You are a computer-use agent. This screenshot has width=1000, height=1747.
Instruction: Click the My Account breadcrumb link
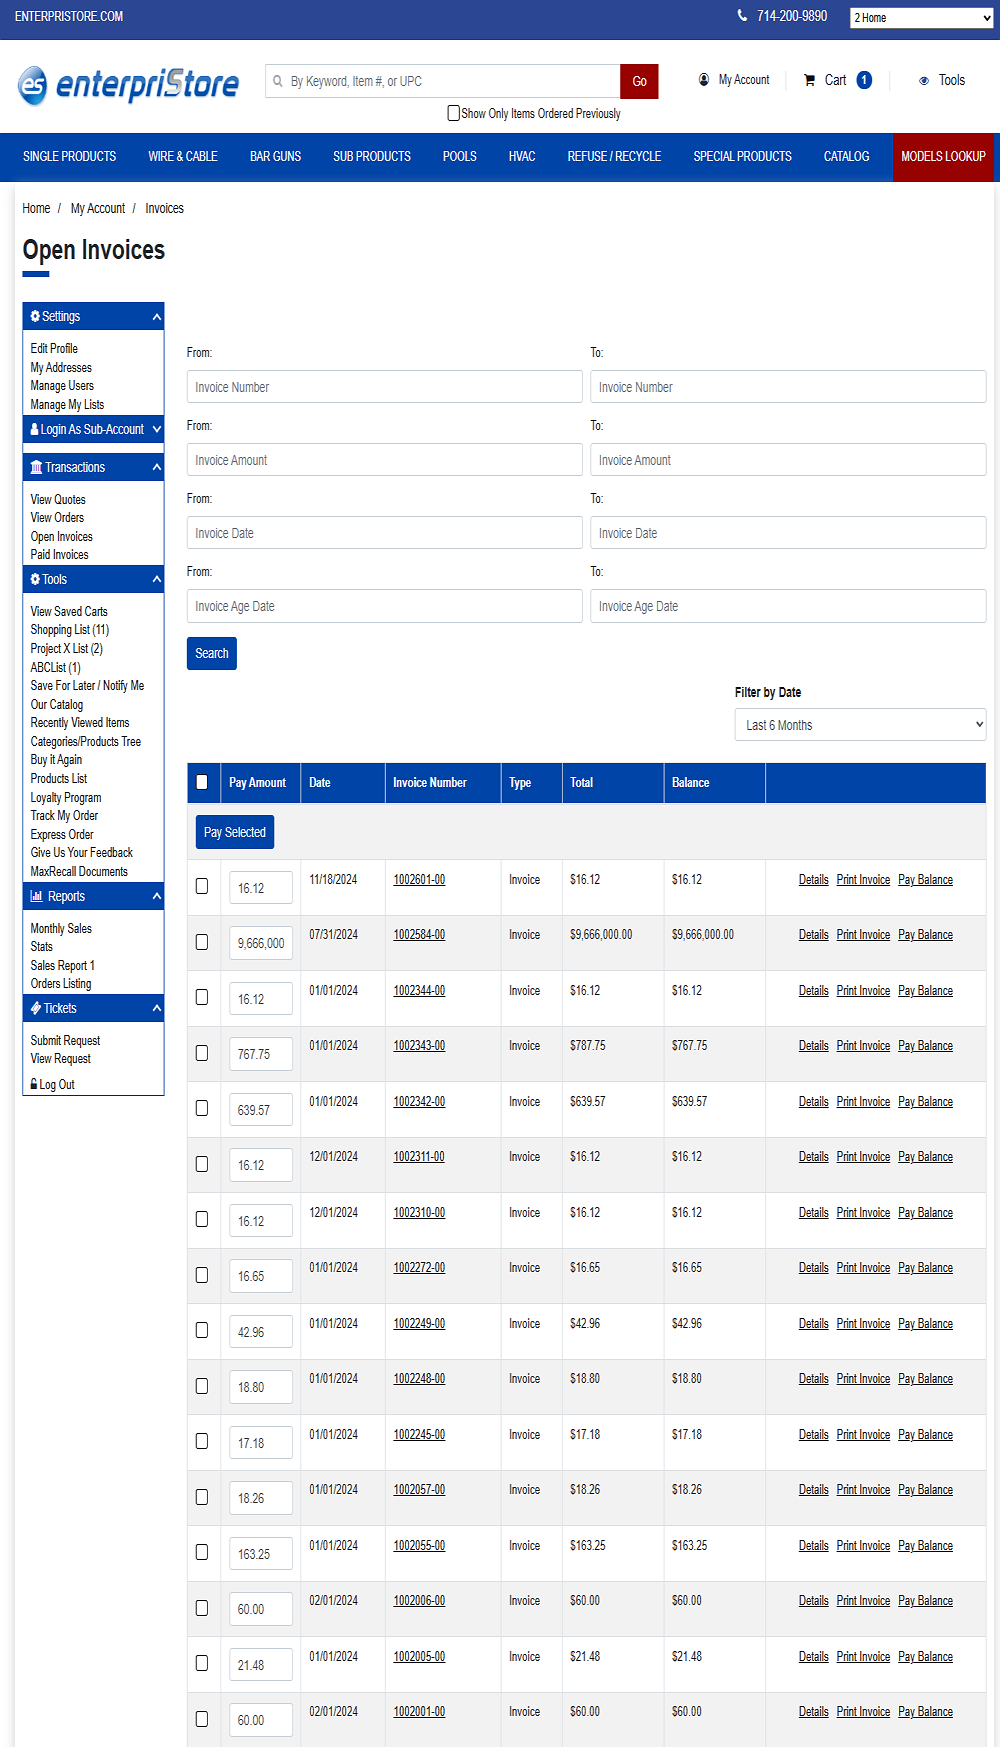click(98, 208)
